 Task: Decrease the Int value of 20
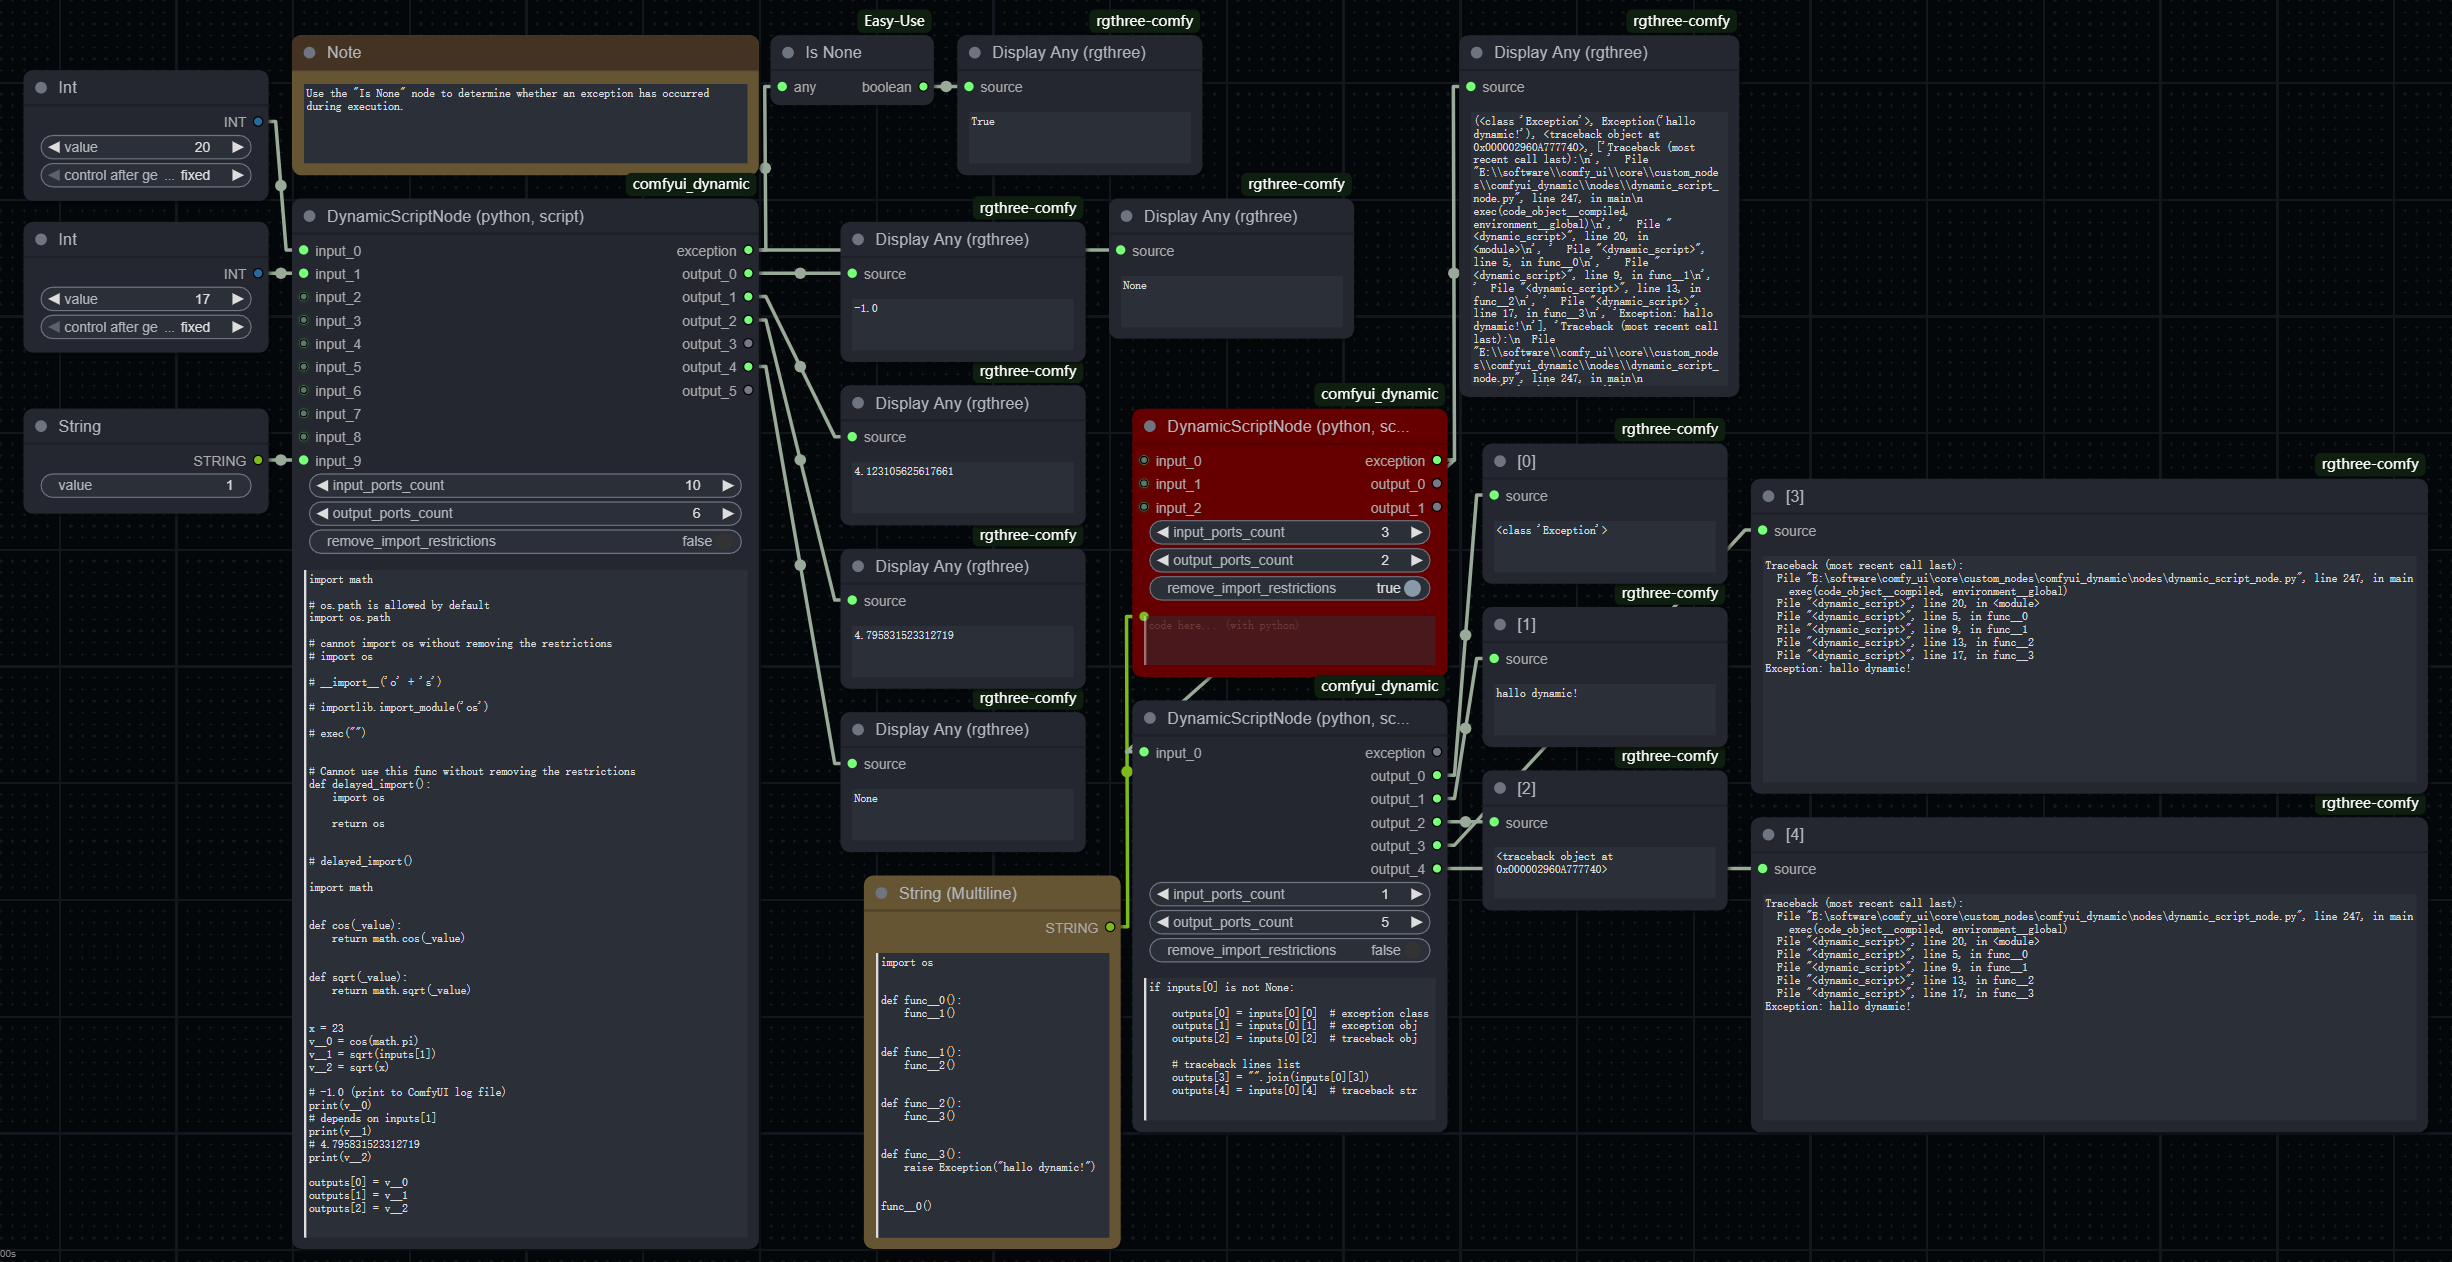(54, 147)
